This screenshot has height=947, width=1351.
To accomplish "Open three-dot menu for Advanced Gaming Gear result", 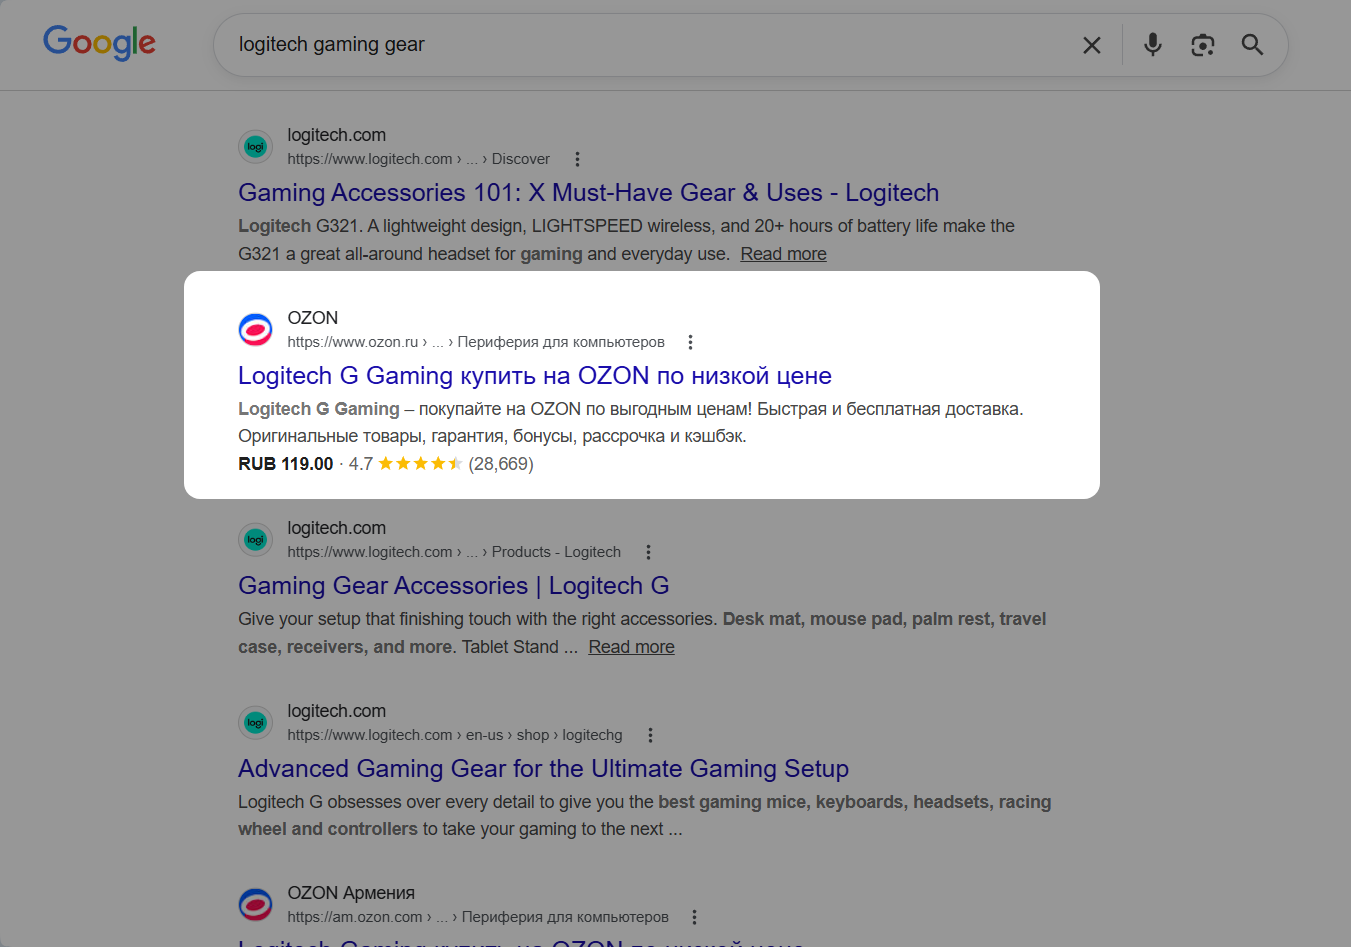I will coord(650,735).
